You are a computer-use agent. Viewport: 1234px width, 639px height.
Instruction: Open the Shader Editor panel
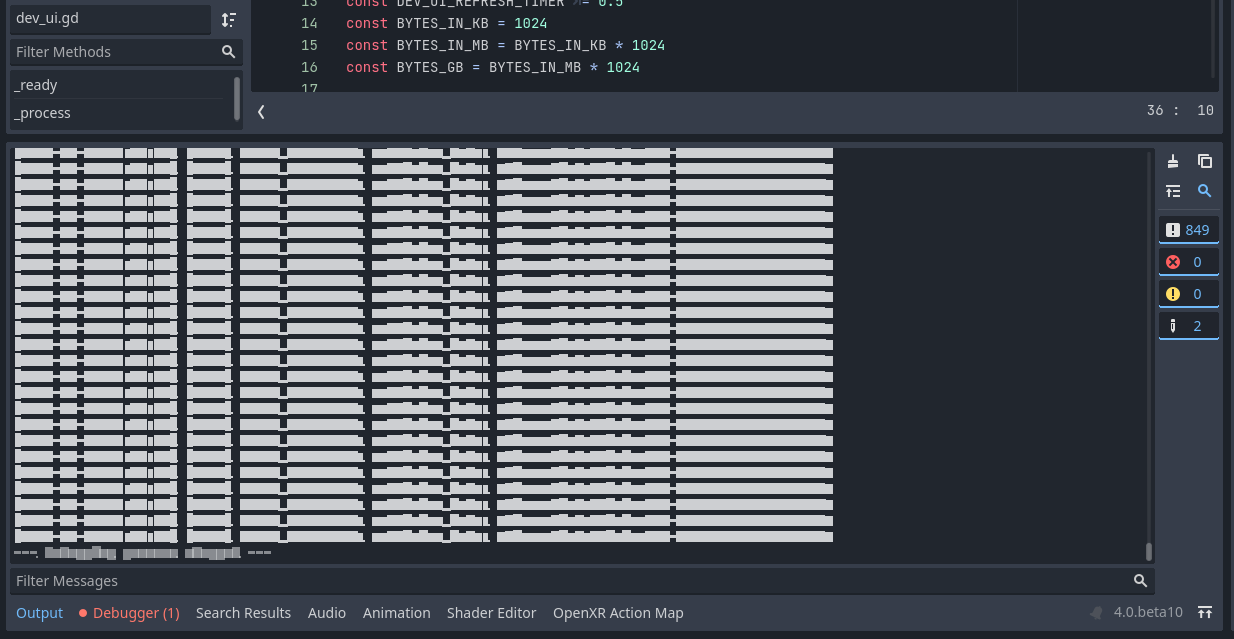click(491, 612)
